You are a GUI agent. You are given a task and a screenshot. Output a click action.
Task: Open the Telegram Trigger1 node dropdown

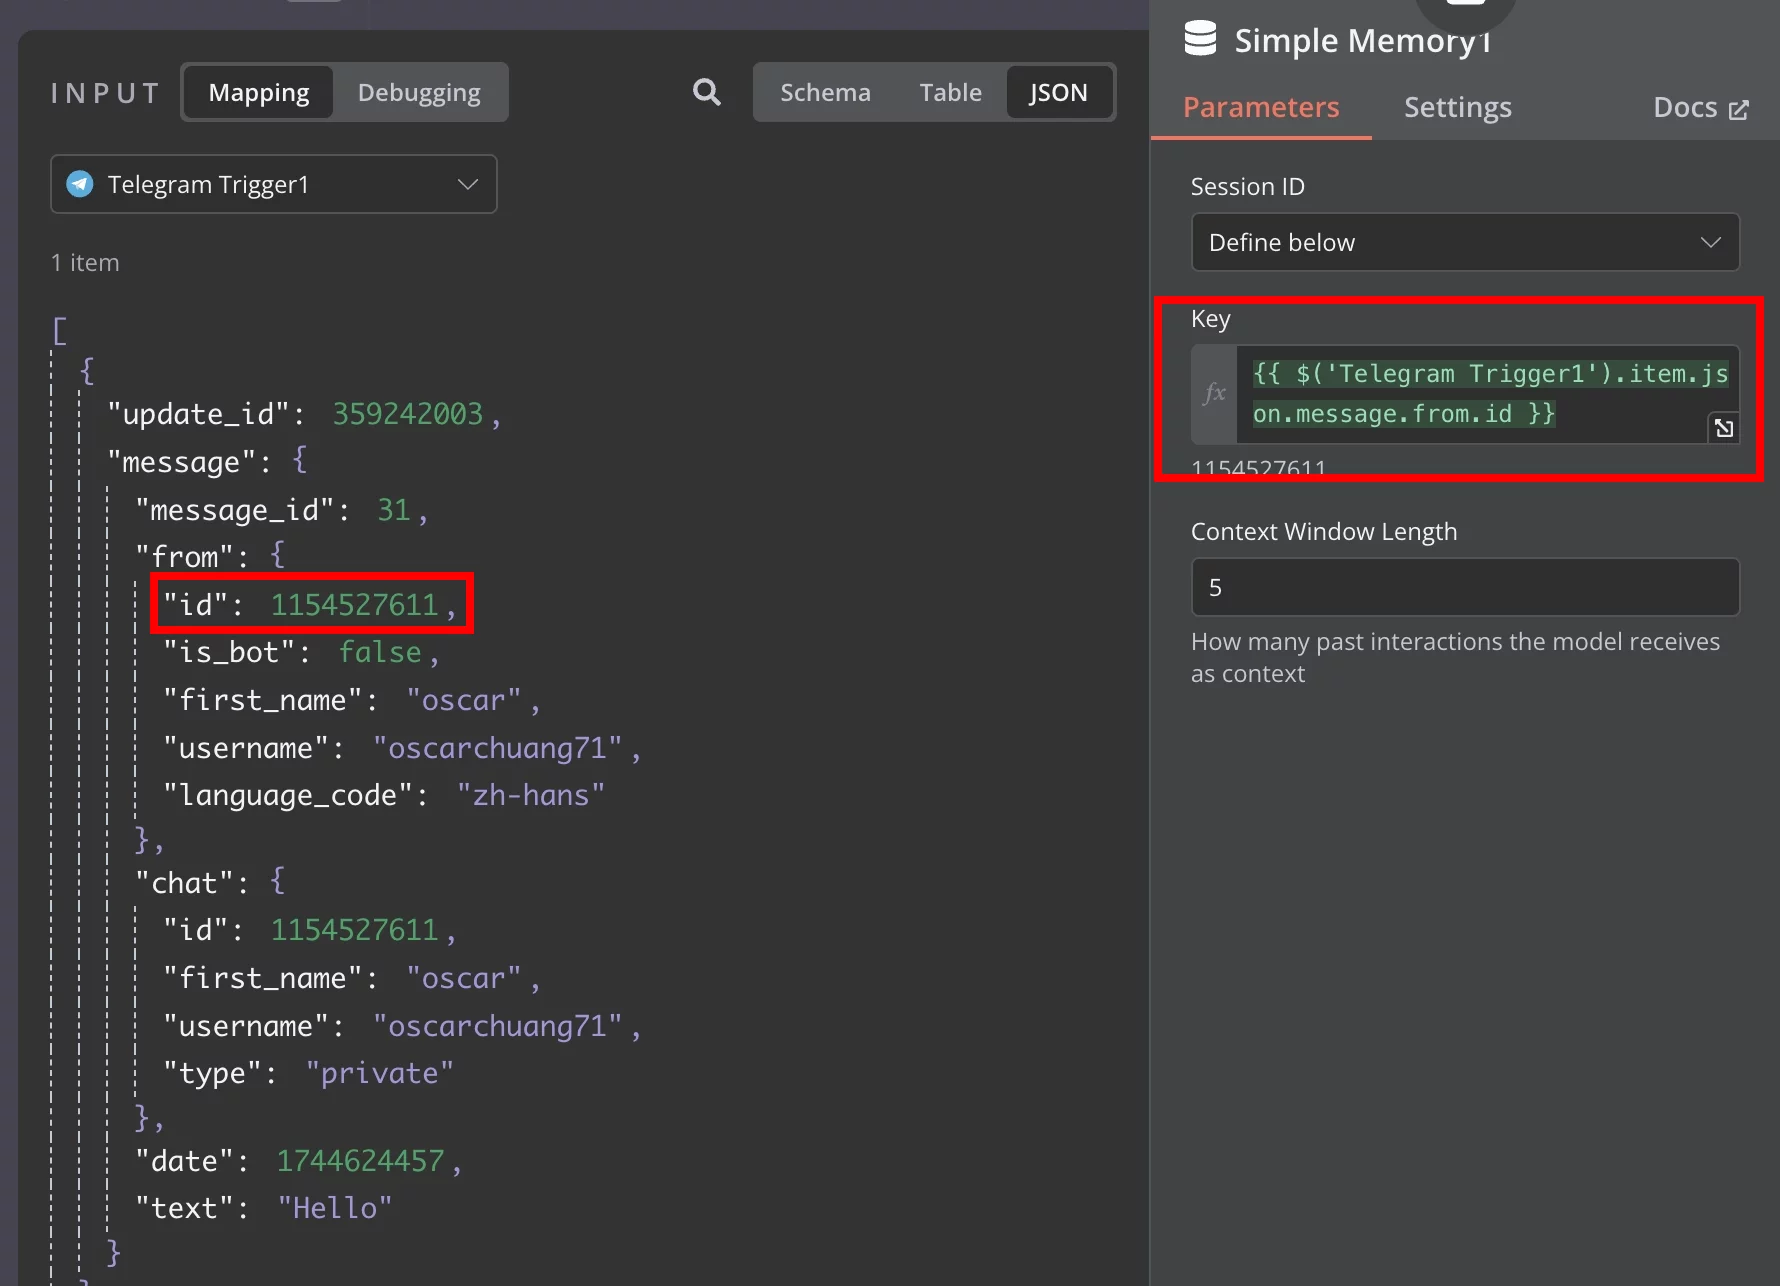tap(274, 184)
